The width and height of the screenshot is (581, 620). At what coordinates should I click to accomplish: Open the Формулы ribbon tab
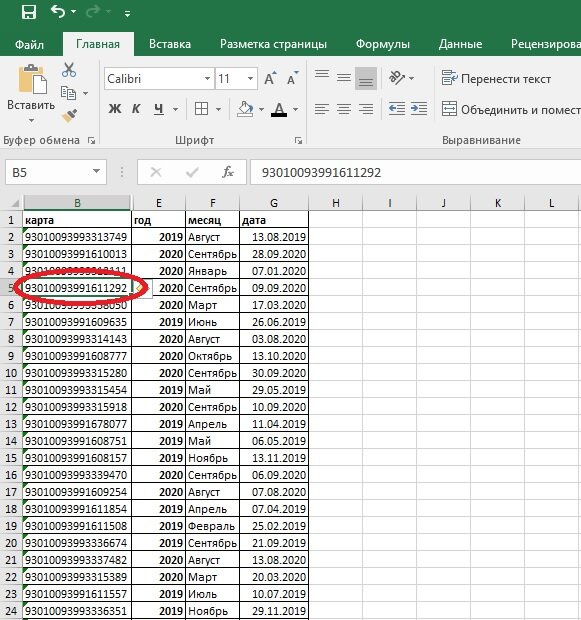click(382, 44)
